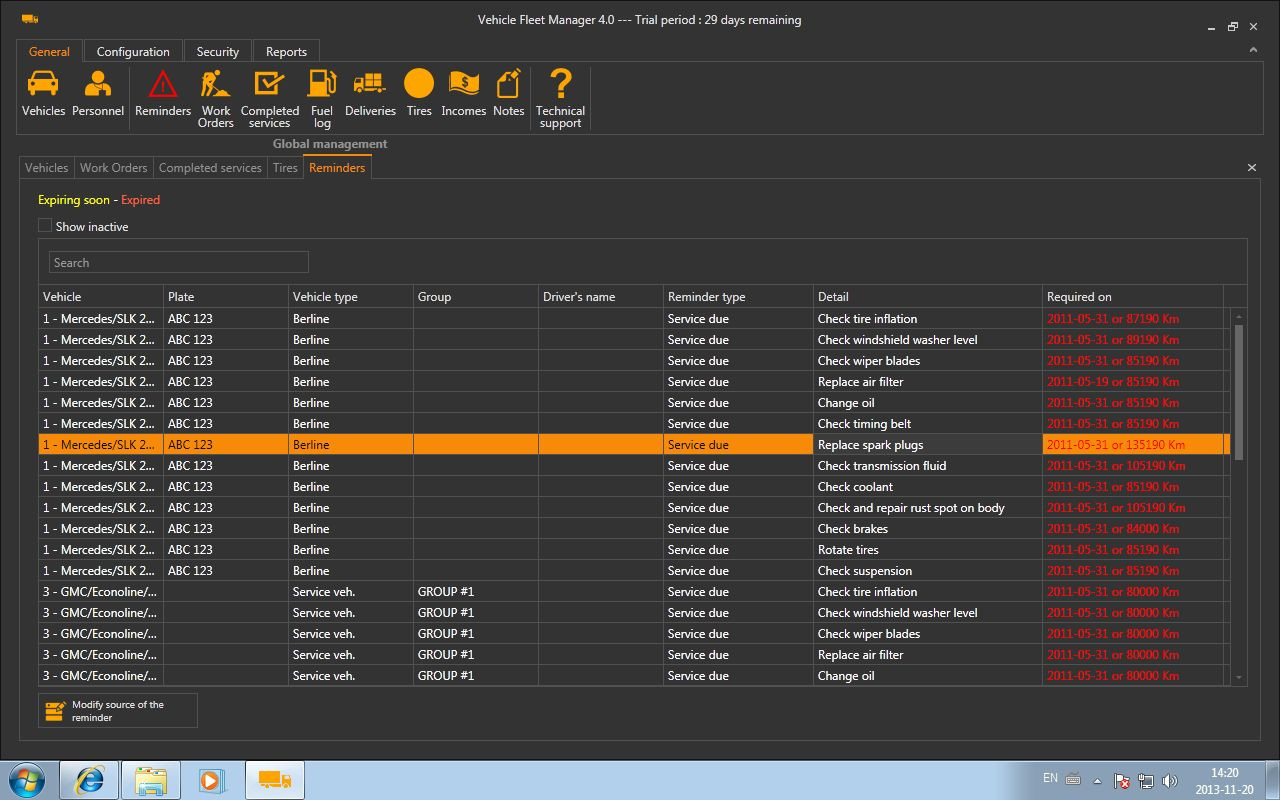The image size is (1280, 800).
Task: Open Completed services ribbon icon
Action: [x=270, y=99]
